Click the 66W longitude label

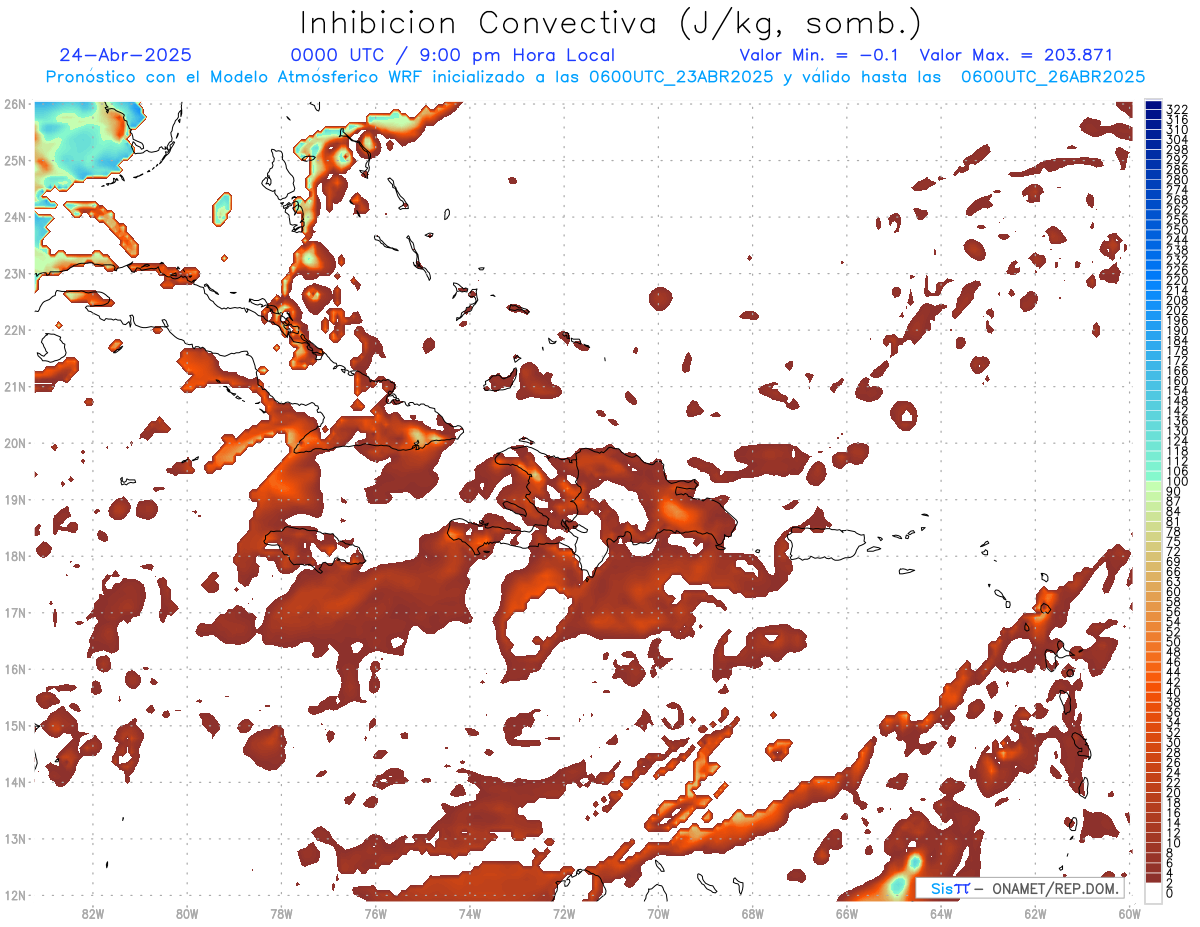point(846,913)
